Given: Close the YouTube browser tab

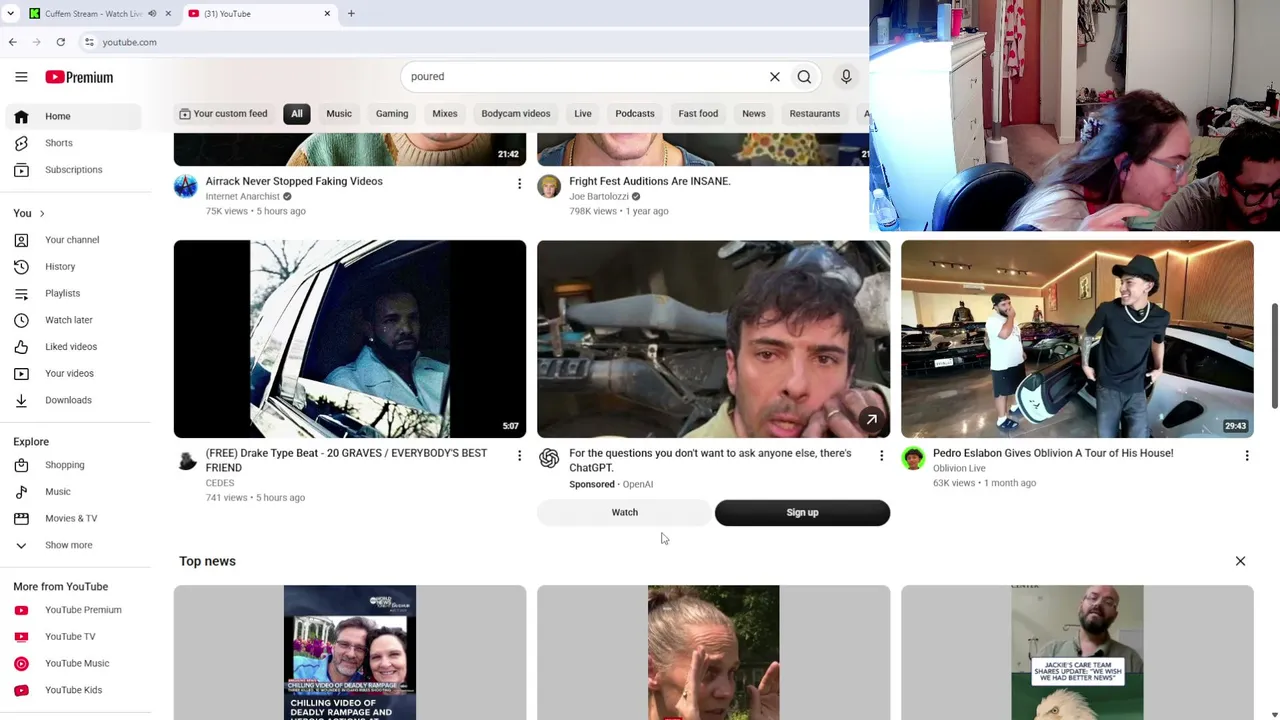Looking at the screenshot, I should tap(327, 14).
